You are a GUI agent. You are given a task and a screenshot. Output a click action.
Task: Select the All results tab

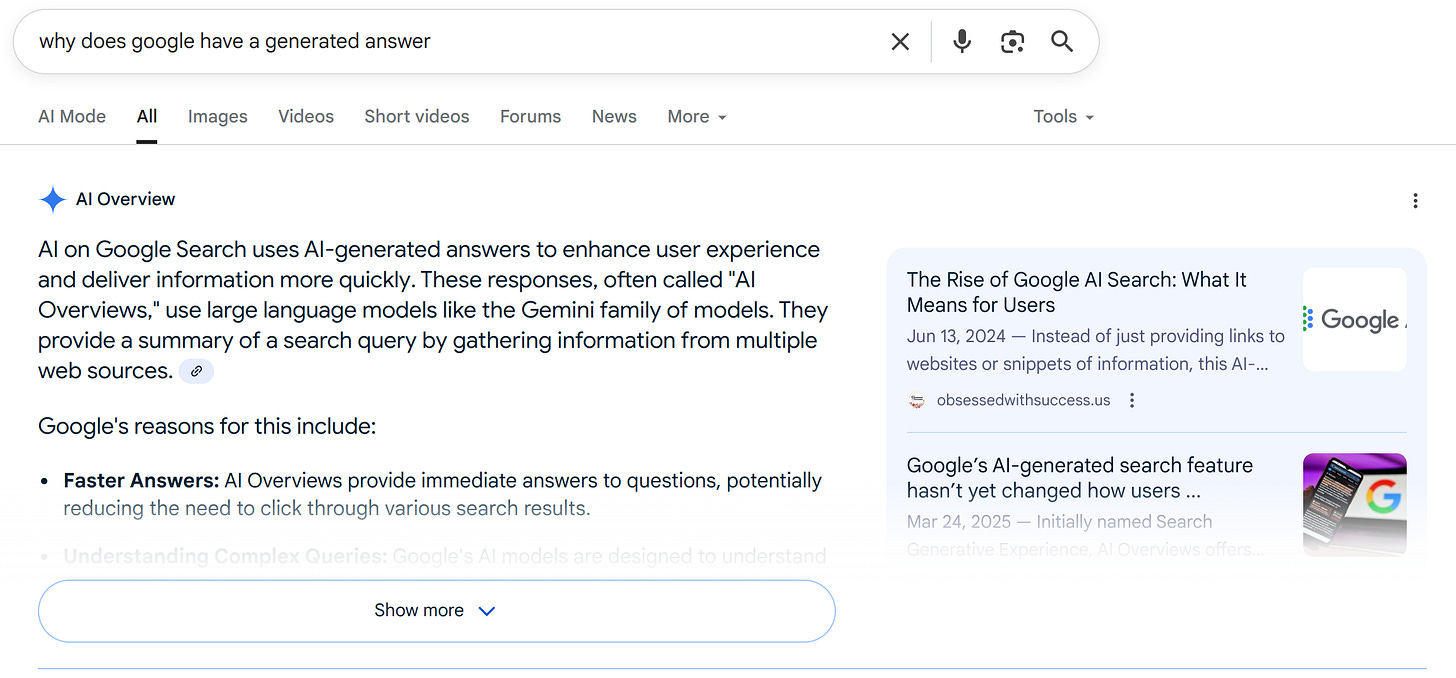147,116
